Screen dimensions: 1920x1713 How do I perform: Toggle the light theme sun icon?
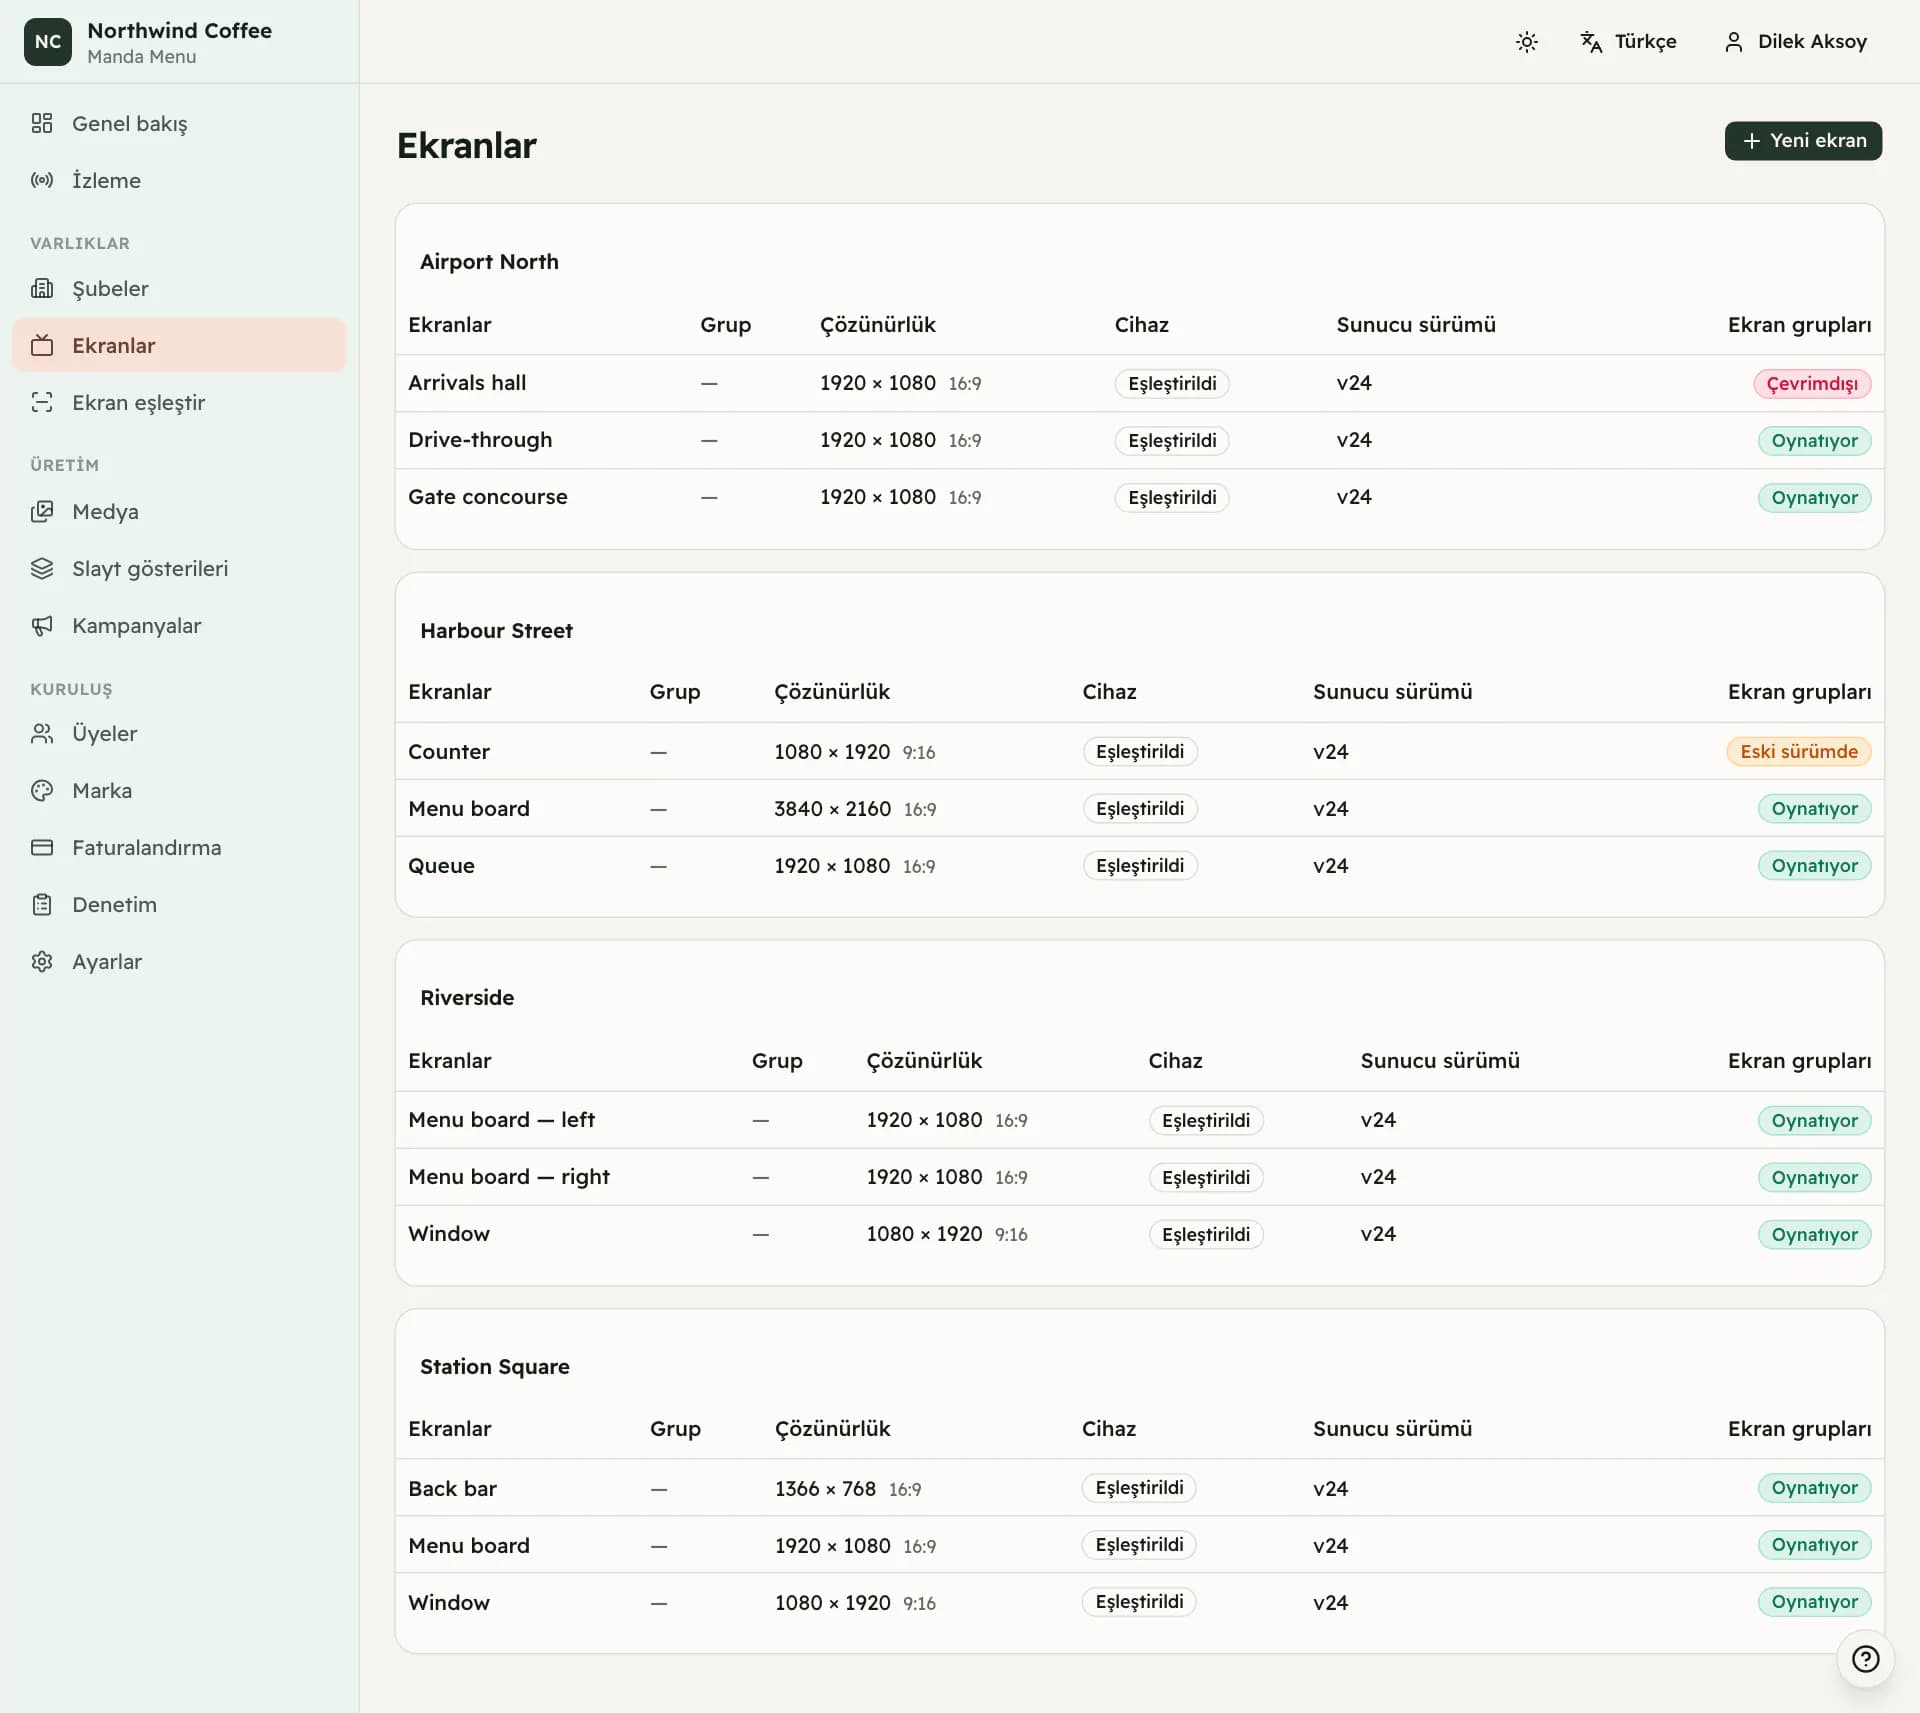(x=1526, y=41)
